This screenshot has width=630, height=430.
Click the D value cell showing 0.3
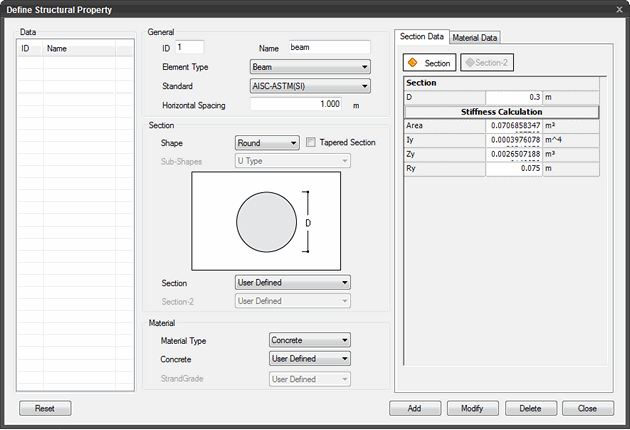coord(513,97)
